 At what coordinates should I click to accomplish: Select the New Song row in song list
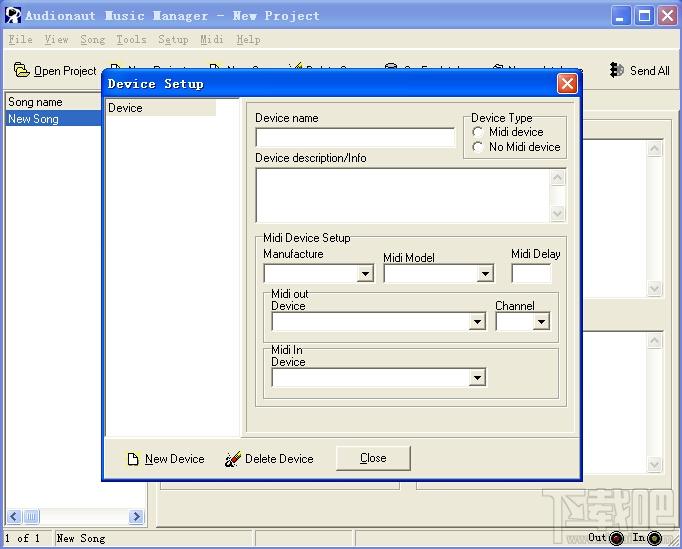(x=53, y=119)
